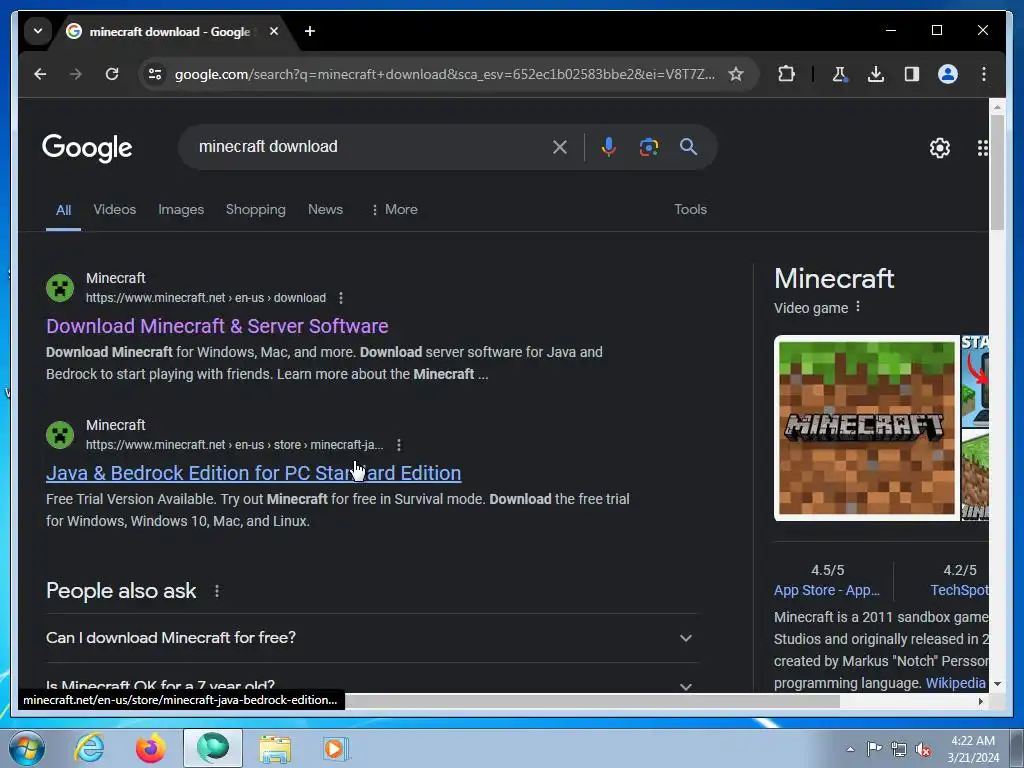The image size is (1024, 768).
Task: Open the Windows Start menu
Action: click(x=27, y=748)
